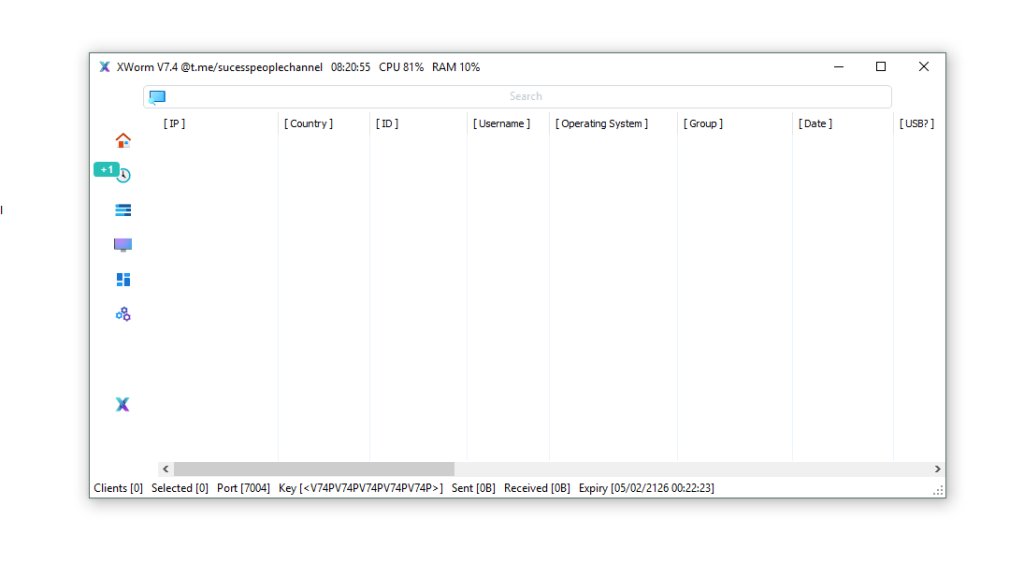This screenshot has height=563, width=1024.
Task: Click the chat bubble icon in search bar
Action: coord(157,97)
